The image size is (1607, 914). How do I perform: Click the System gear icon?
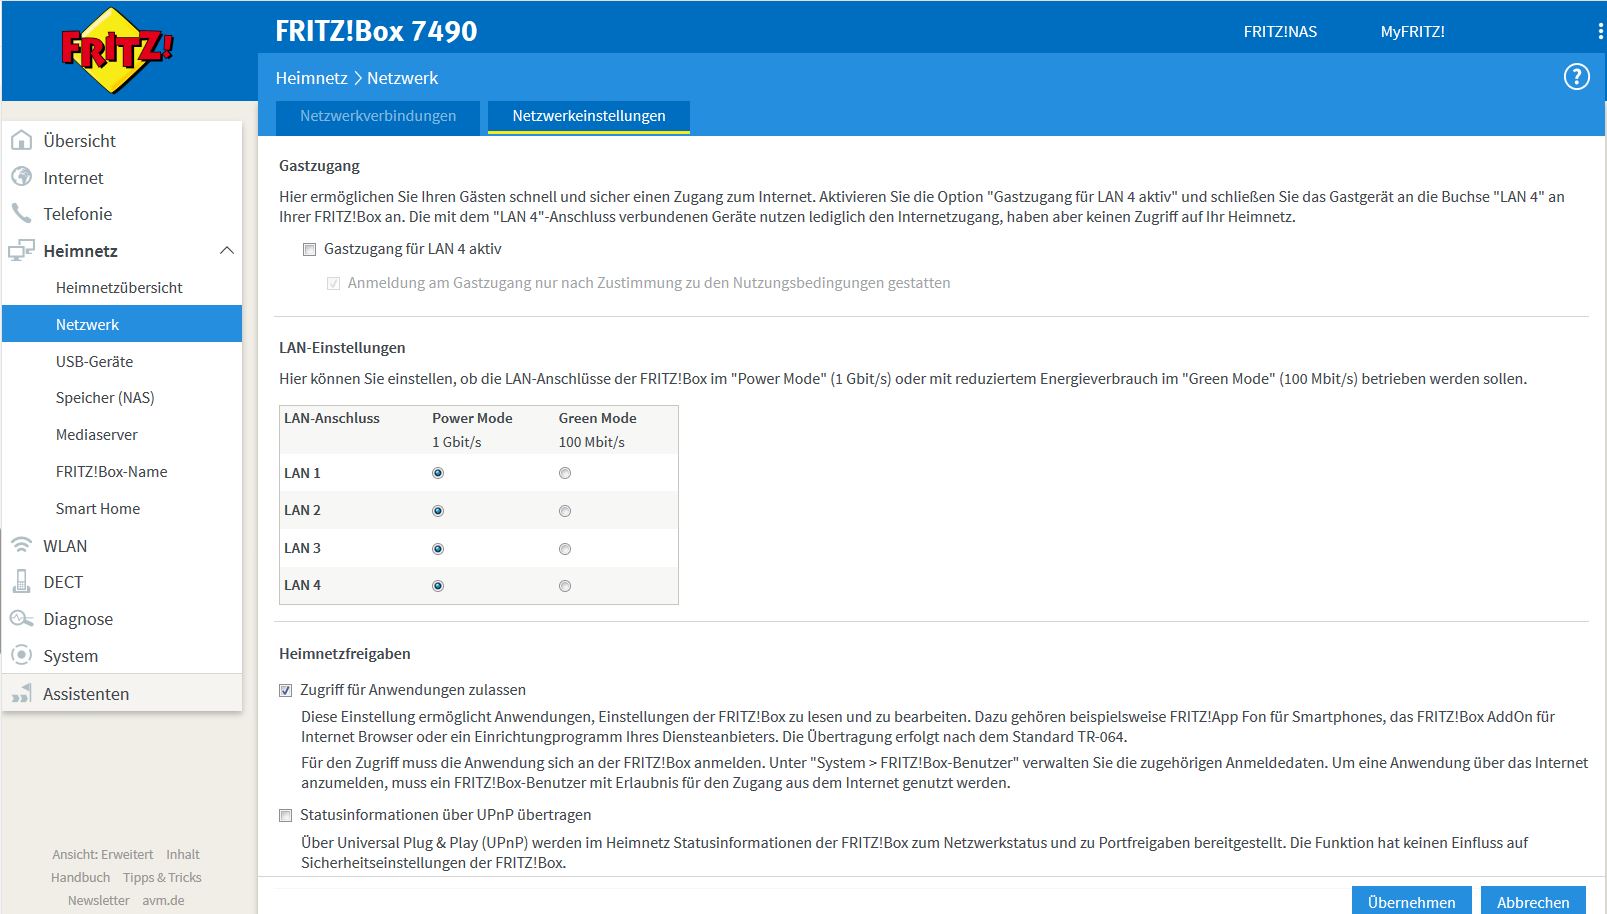coord(21,655)
